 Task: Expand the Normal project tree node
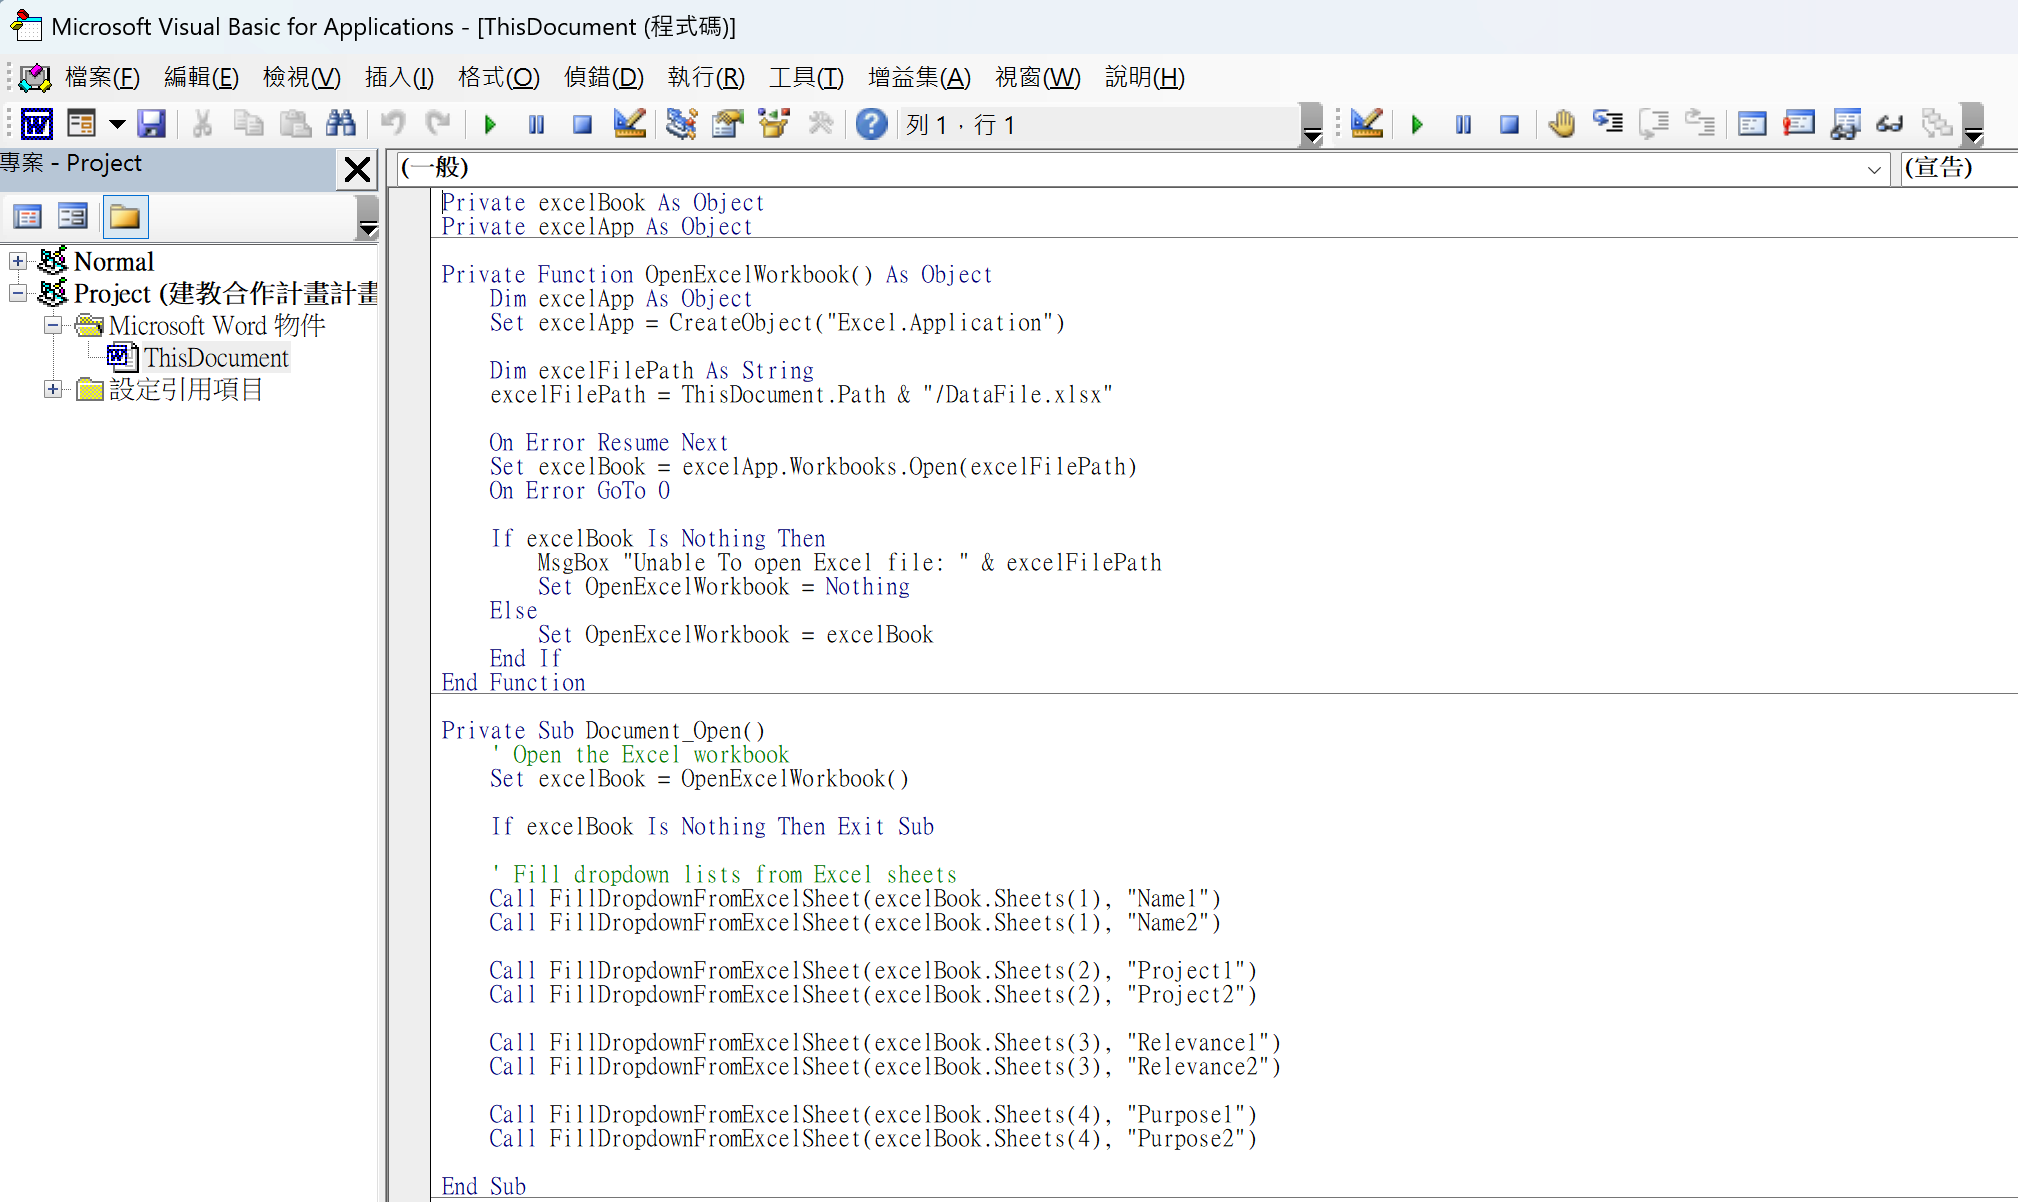coord(18,261)
